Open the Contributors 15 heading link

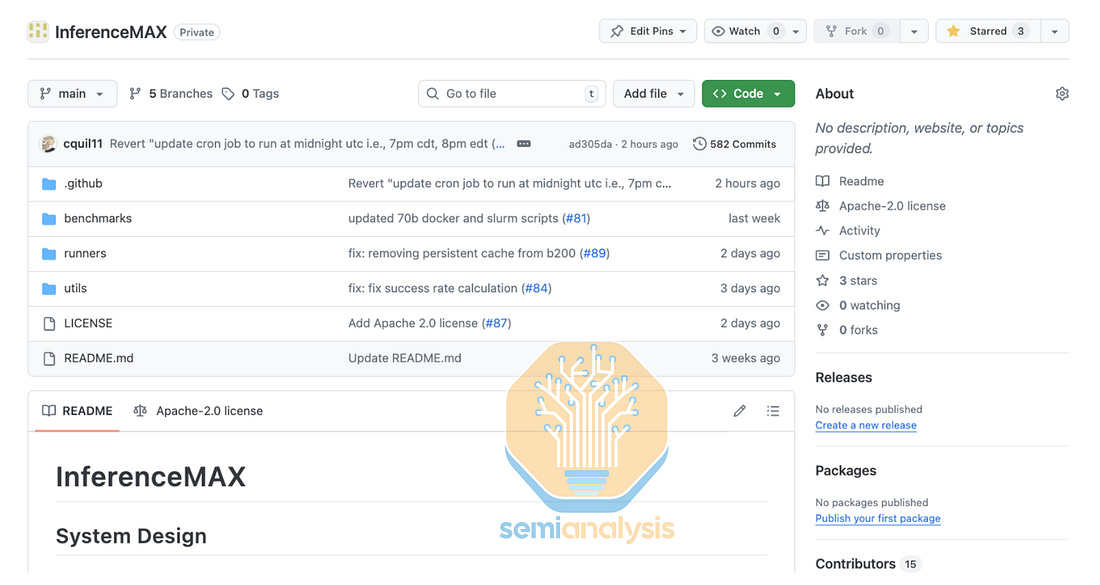868,564
